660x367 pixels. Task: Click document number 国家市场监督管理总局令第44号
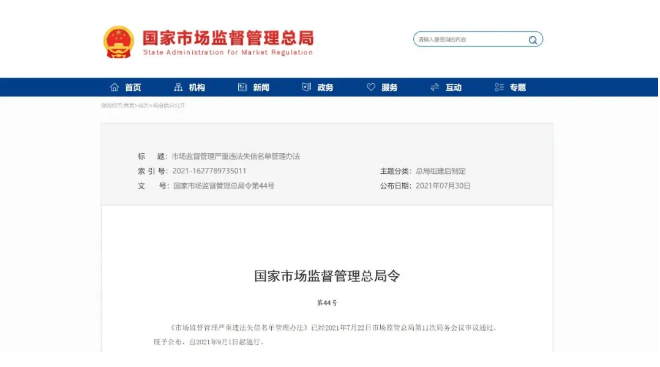click(x=224, y=186)
